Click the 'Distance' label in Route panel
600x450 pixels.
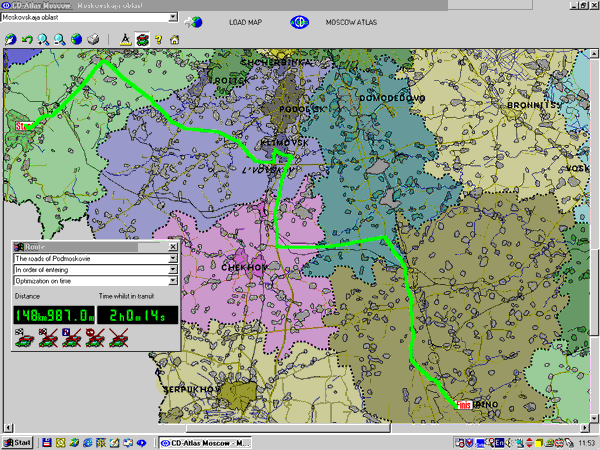coord(27,296)
